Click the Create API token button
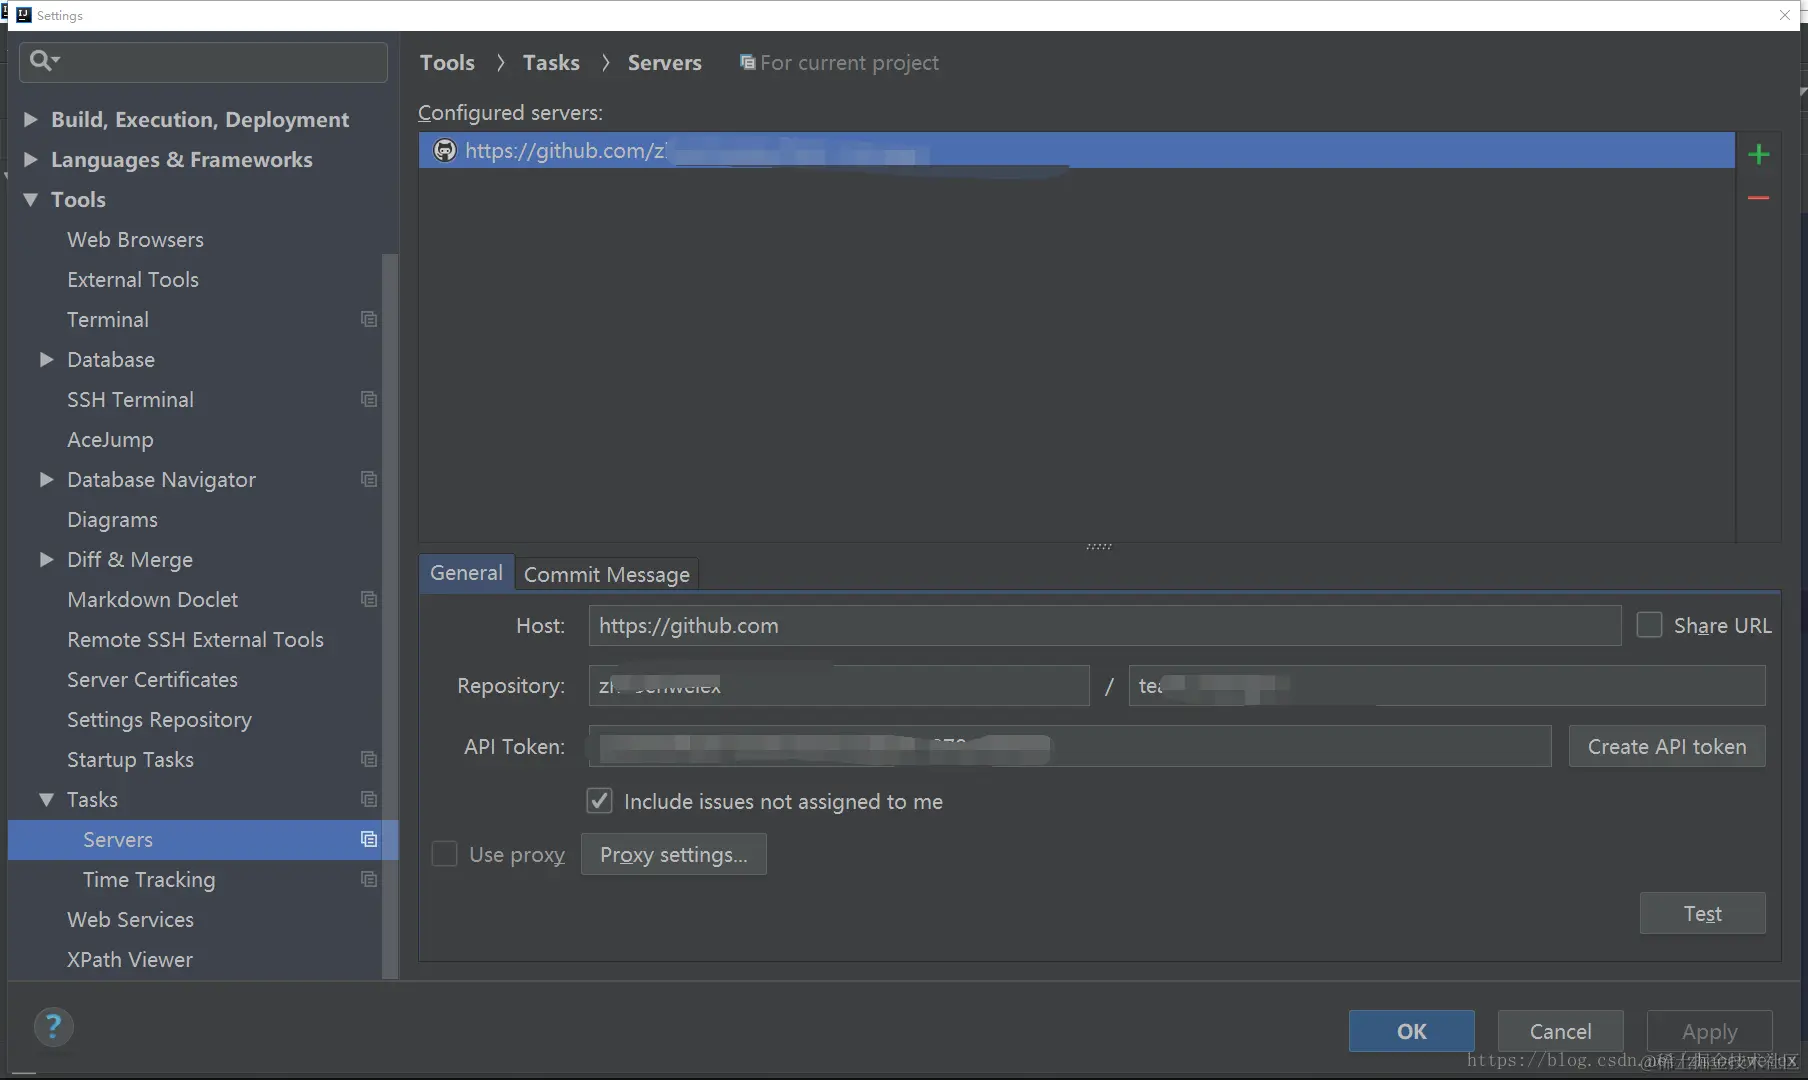 [1667, 746]
